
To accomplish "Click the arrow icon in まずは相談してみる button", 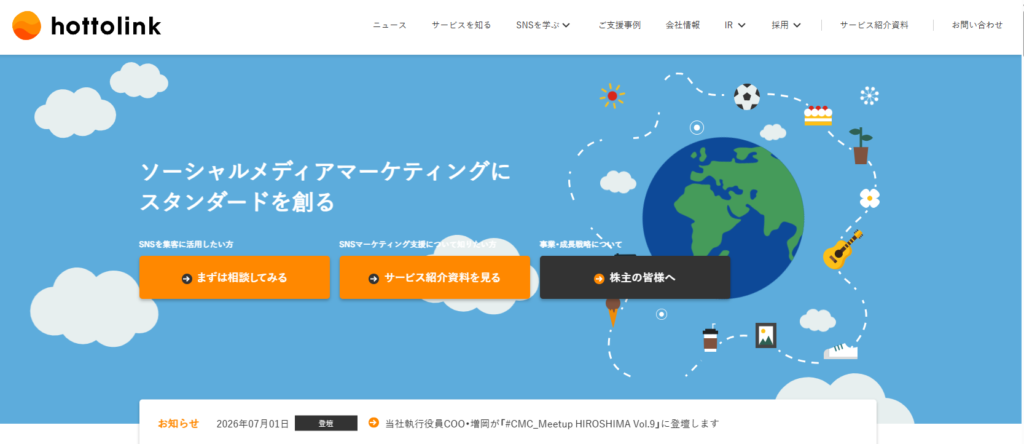I will [187, 278].
